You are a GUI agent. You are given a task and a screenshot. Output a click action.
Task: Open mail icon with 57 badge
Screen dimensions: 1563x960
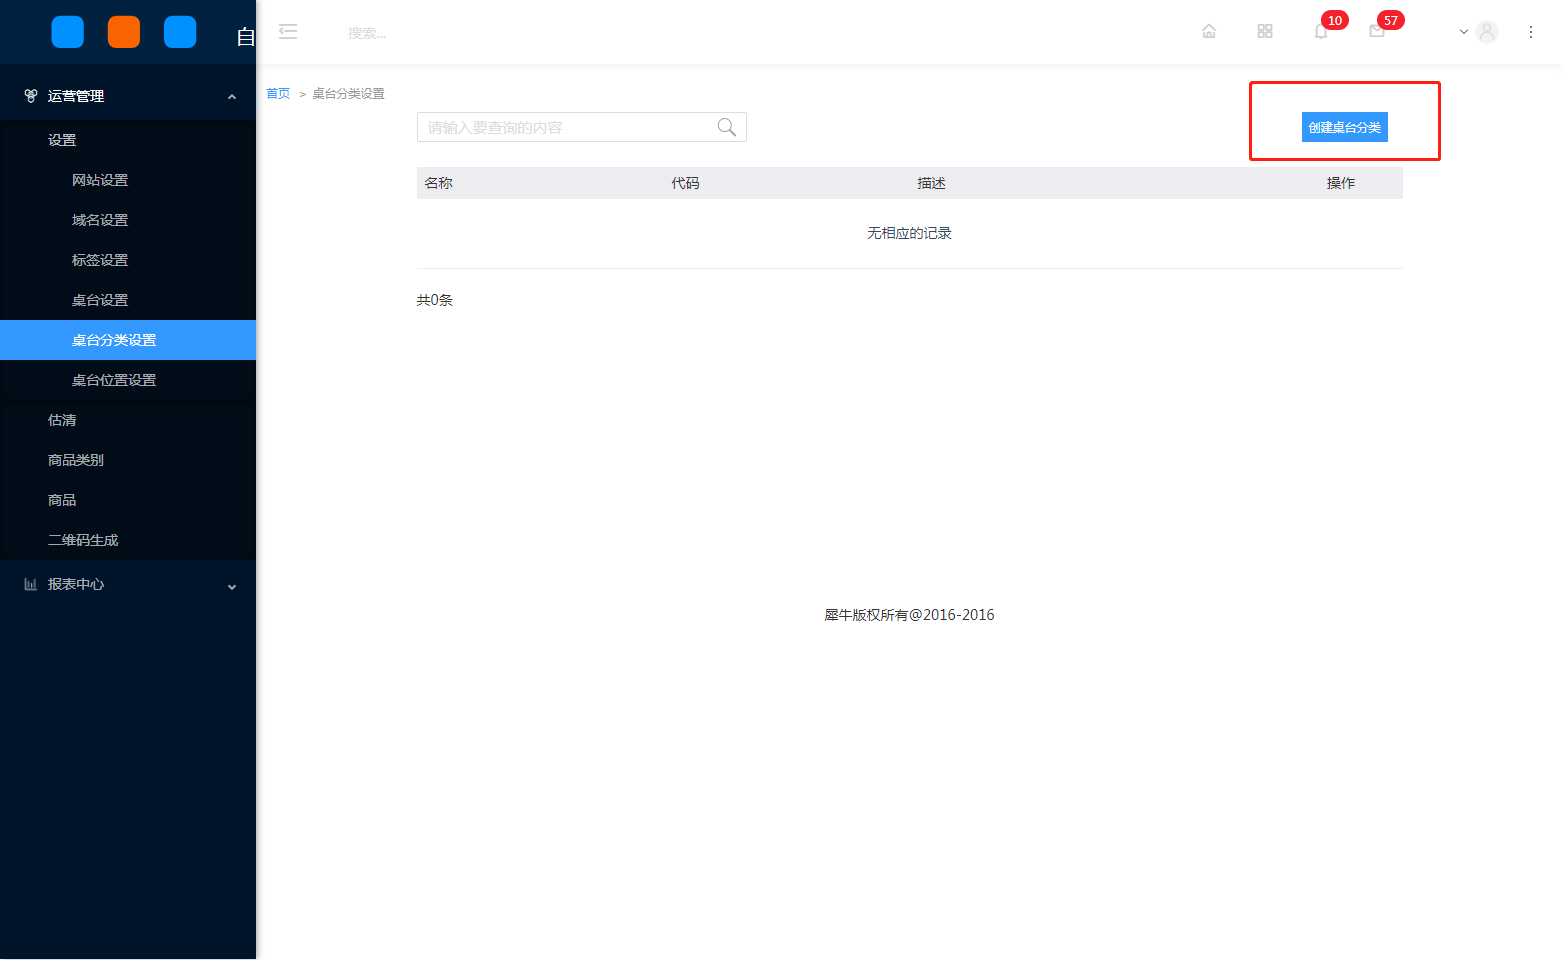point(1377,31)
